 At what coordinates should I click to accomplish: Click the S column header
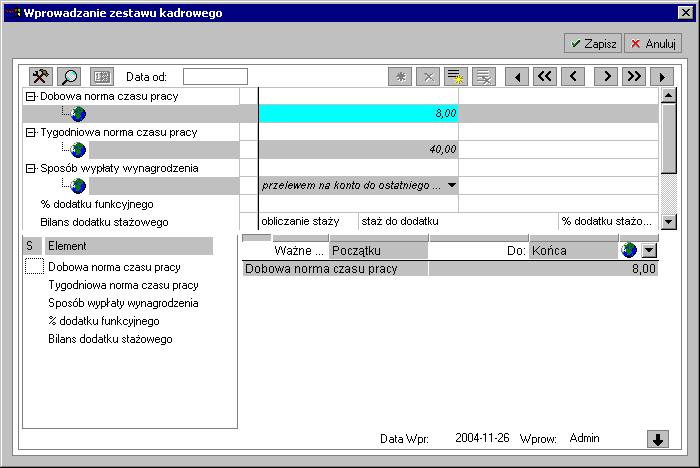[32, 246]
